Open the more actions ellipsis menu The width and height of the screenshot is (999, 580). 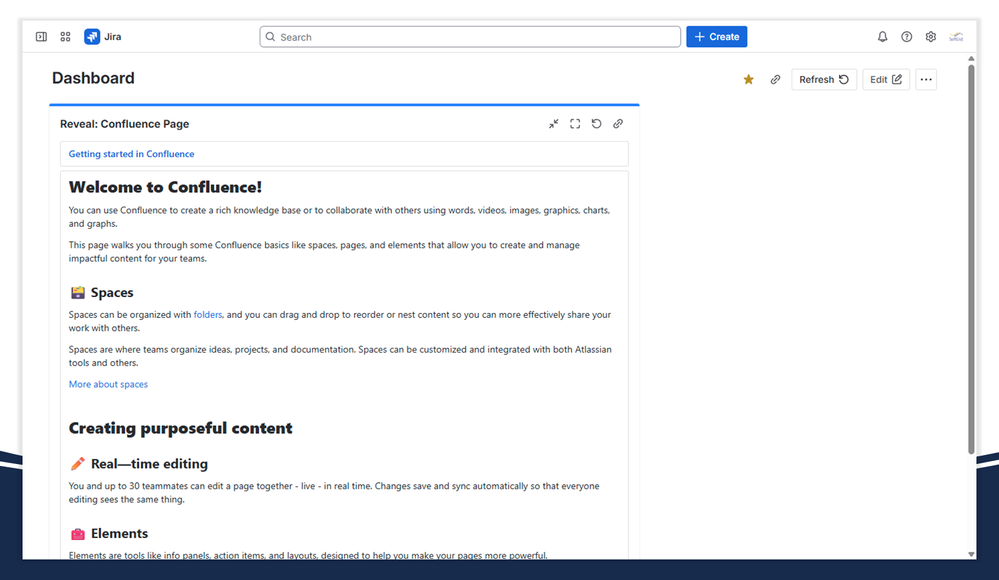tap(926, 80)
